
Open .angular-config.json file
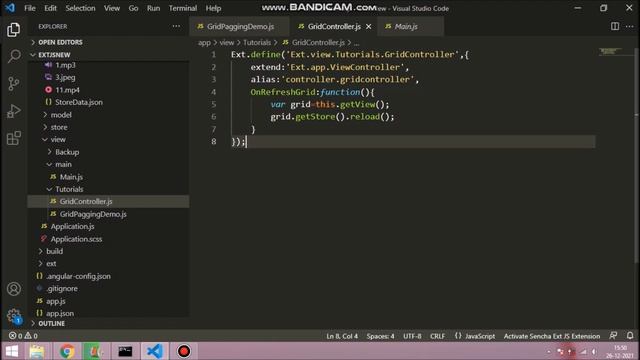[78, 276]
